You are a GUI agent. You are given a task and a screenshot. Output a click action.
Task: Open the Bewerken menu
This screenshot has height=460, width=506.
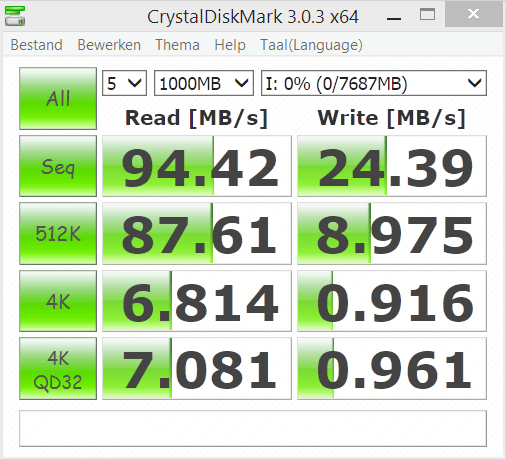(x=109, y=45)
